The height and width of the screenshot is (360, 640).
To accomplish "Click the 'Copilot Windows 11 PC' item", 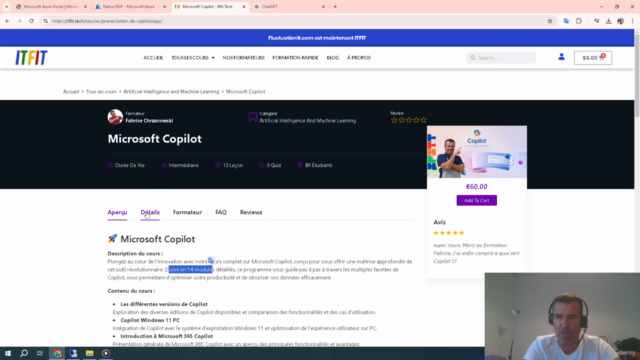I will click(x=150, y=320).
